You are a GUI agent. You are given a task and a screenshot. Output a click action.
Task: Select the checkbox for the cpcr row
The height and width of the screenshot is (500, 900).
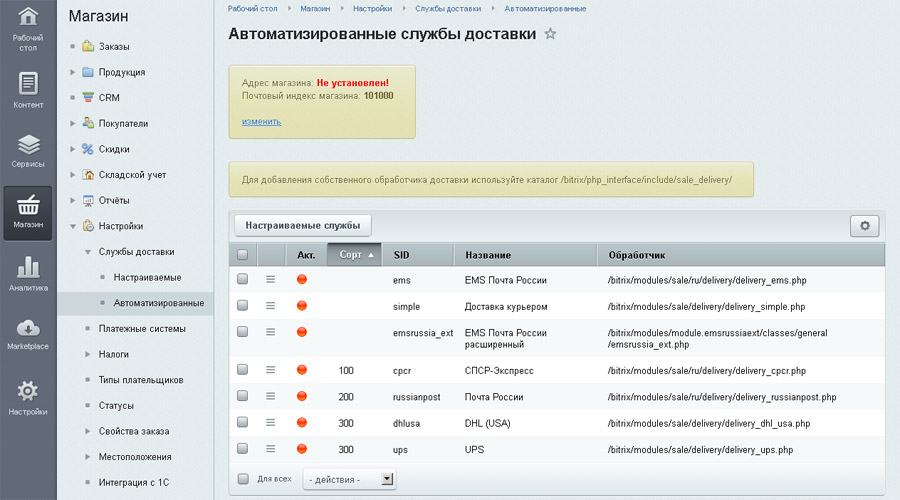[242, 370]
